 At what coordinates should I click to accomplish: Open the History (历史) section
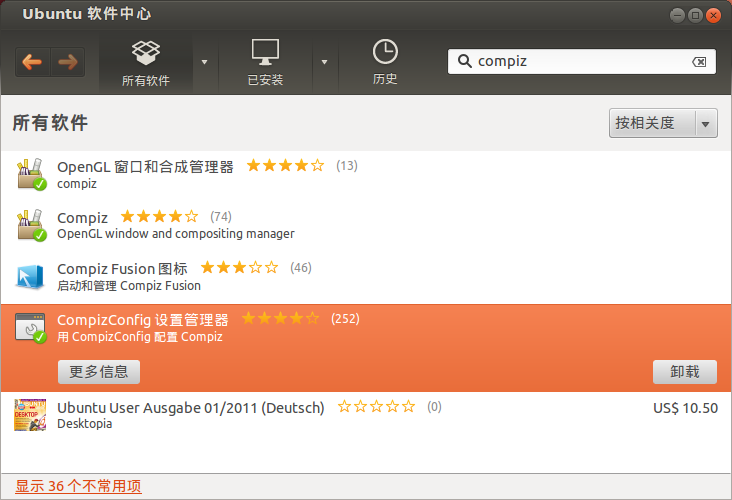(385, 63)
